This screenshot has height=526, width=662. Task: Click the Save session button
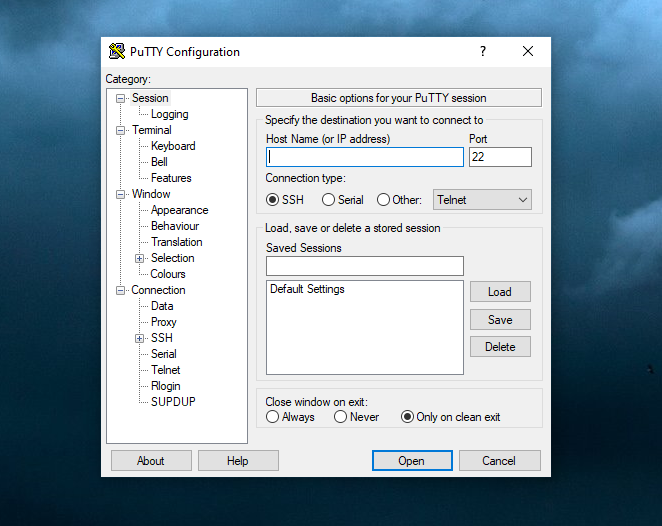tap(500, 320)
